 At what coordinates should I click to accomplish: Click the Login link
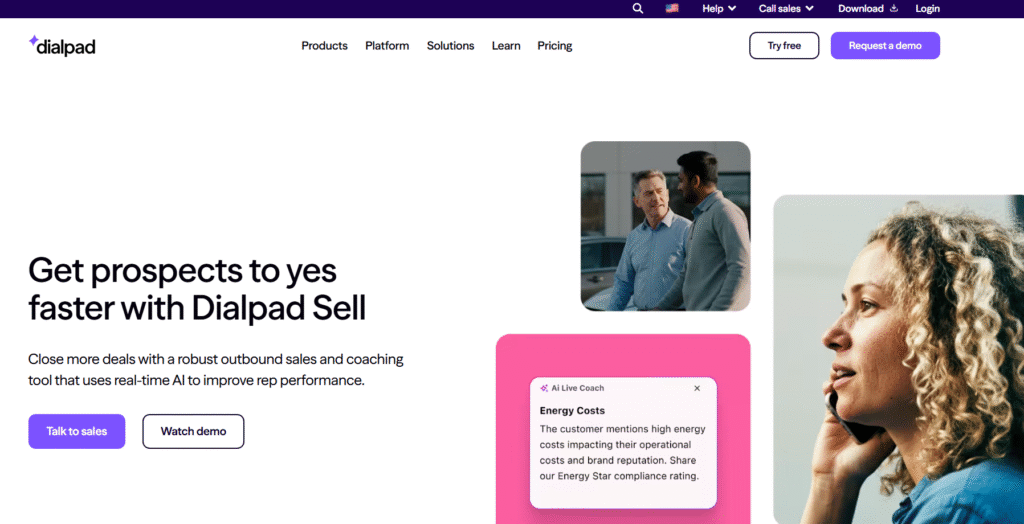(927, 9)
